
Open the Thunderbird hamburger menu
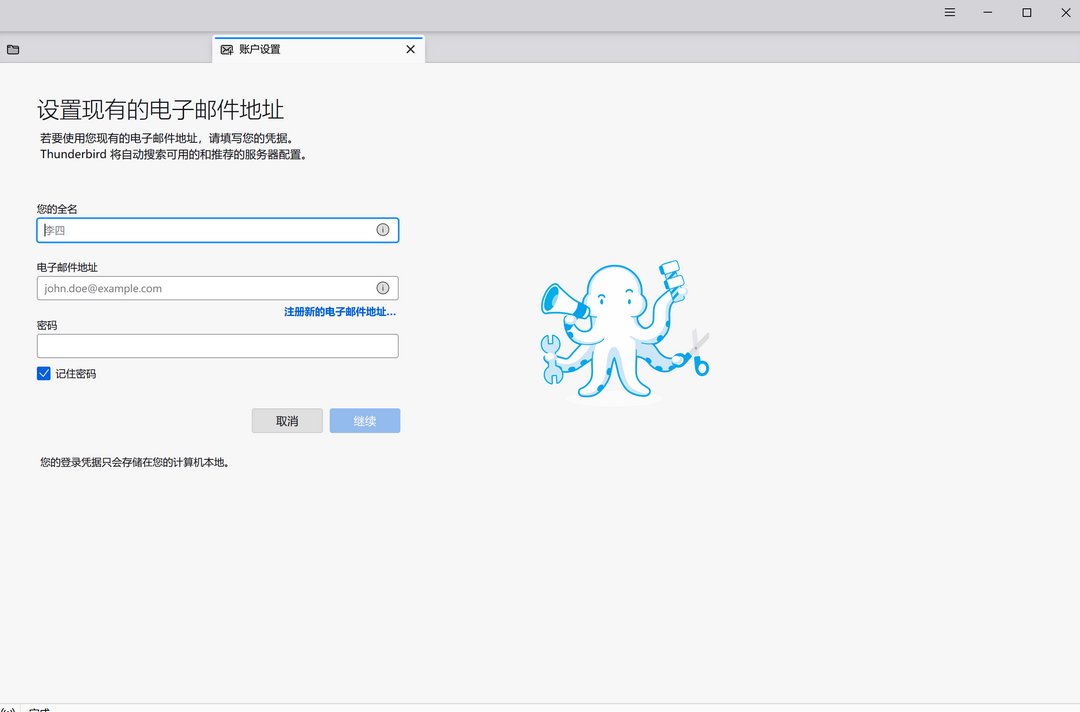tap(949, 12)
